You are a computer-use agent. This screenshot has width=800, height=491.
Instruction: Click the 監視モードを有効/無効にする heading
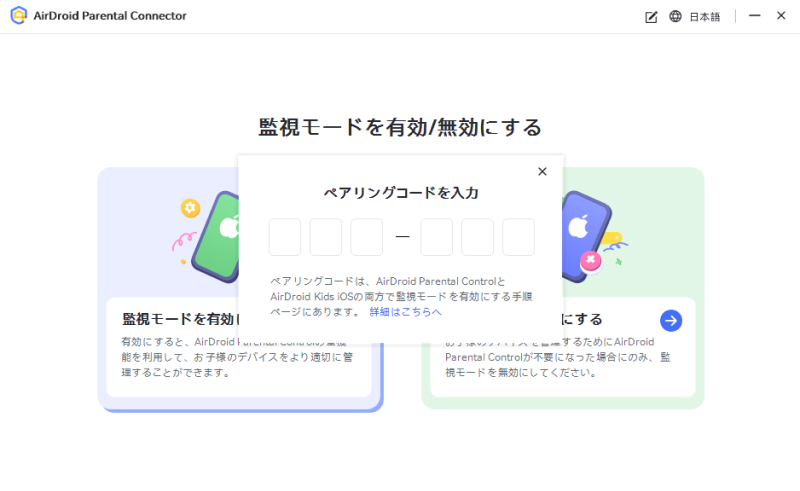(x=400, y=128)
